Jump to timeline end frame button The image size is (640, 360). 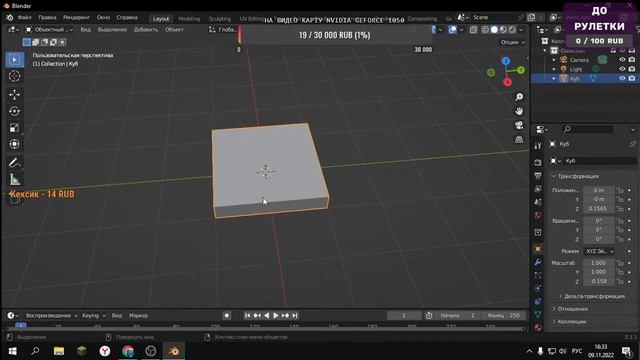tap(295, 316)
